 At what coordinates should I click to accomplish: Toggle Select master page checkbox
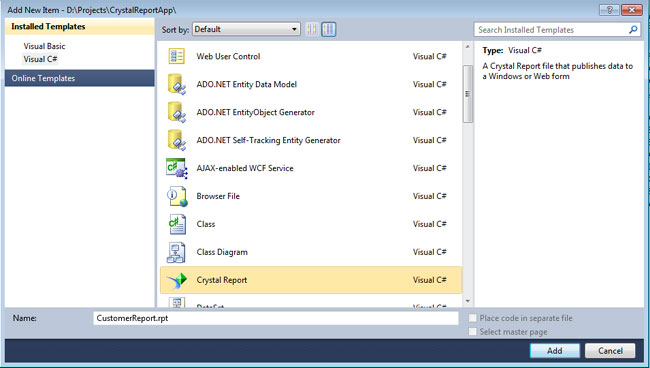472,332
